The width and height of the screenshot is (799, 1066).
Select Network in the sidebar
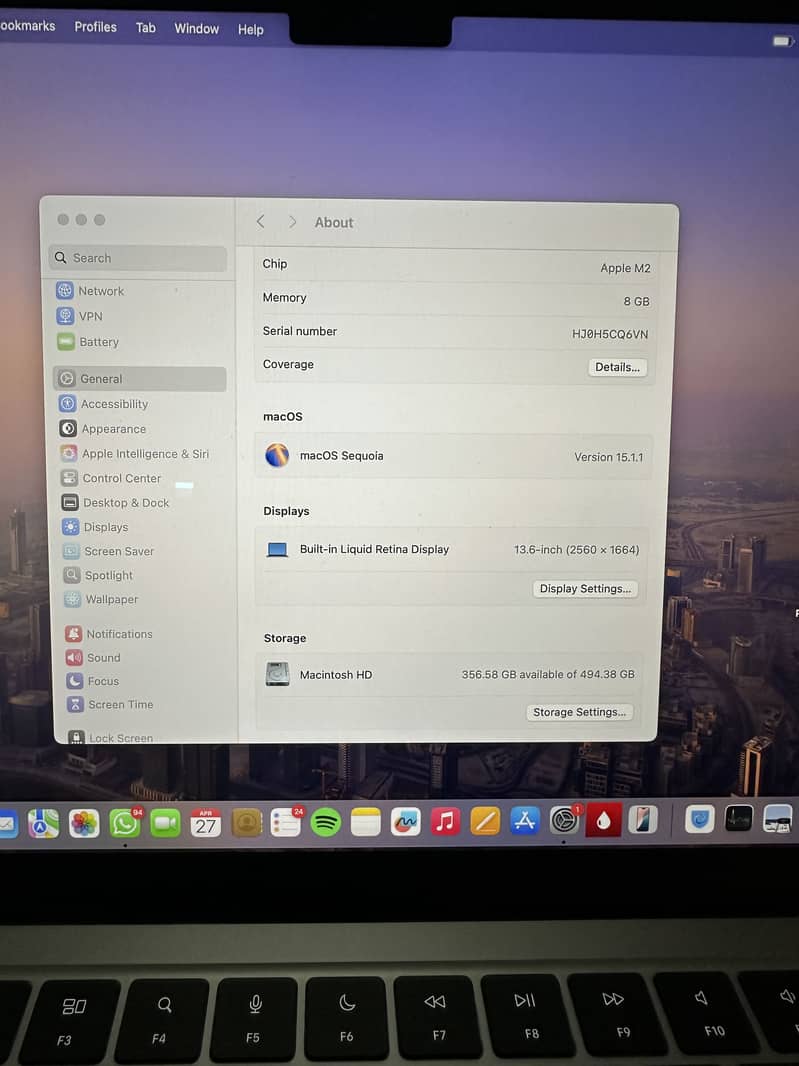pyautogui.click(x=101, y=291)
